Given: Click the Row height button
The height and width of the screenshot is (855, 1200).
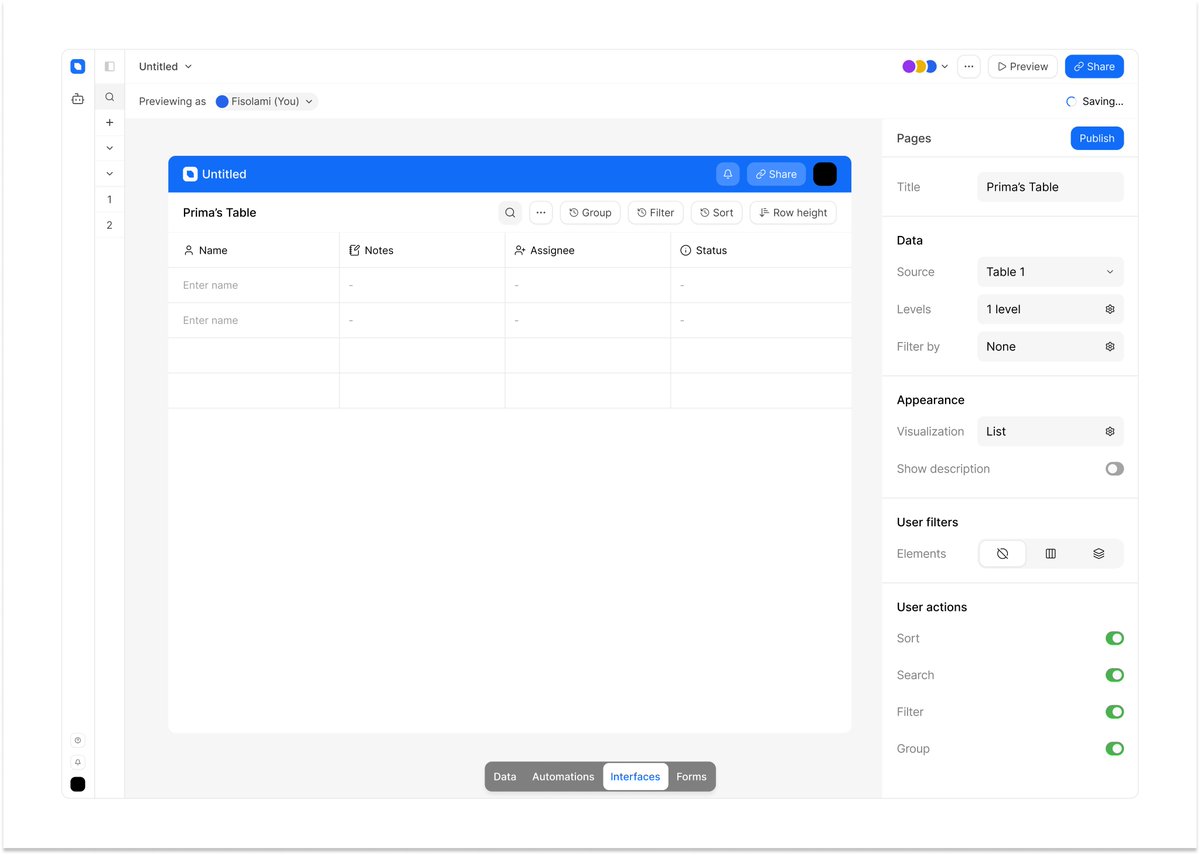Looking at the screenshot, I should [793, 213].
